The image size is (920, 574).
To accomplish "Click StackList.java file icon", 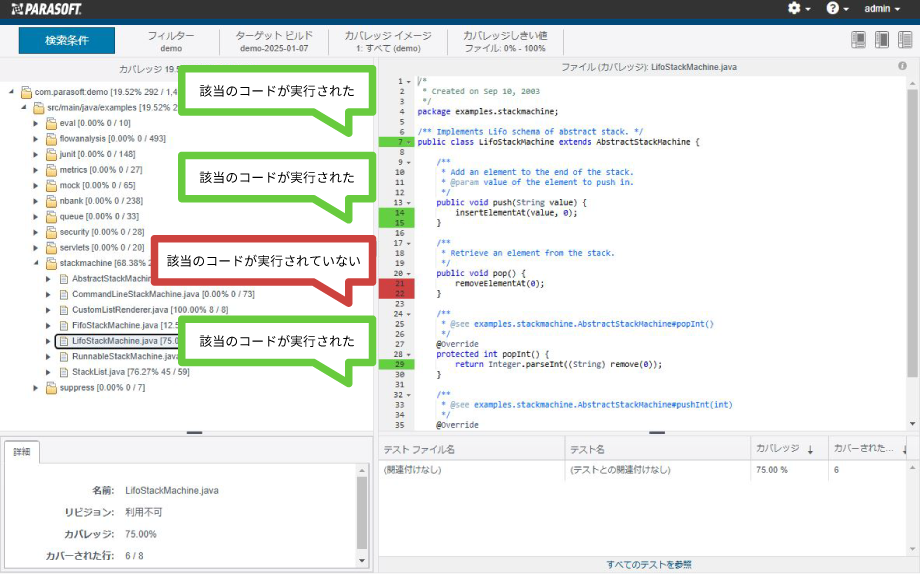I will pyautogui.click(x=64, y=372).
